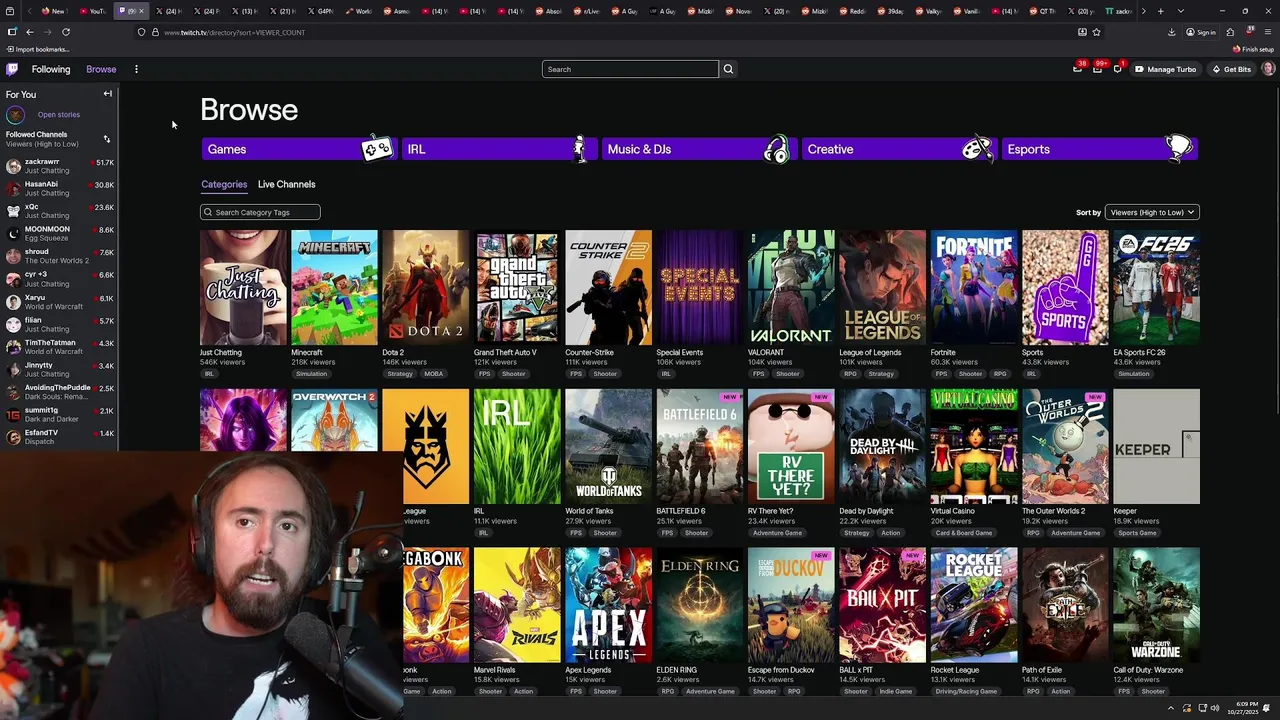Open the IRL browse banner
This screenshot has height=720, width=1280.
click(x=499, y=149)
